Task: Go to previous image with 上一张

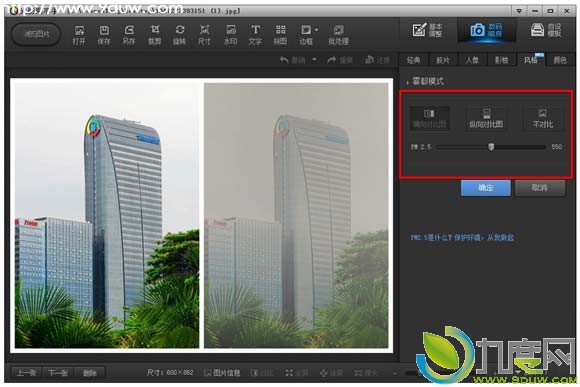Action: point(27,372)
